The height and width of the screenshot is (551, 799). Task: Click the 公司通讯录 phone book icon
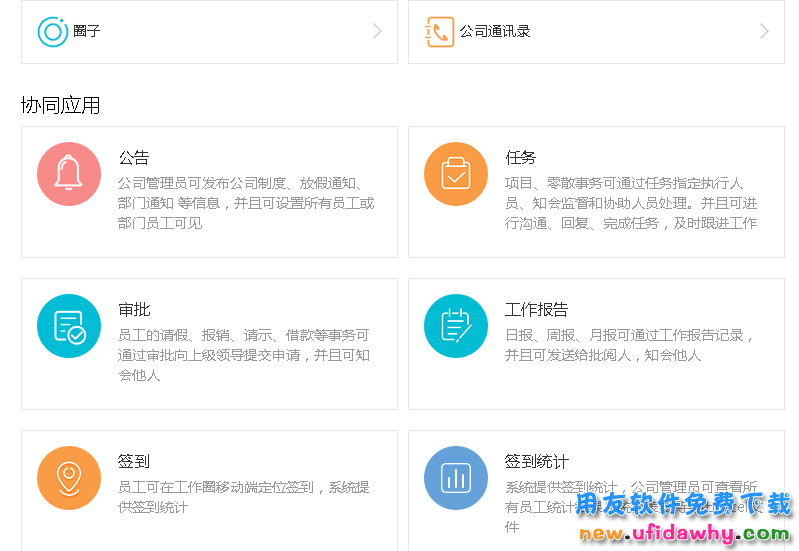pyautogui.click(x=440, y=31)
